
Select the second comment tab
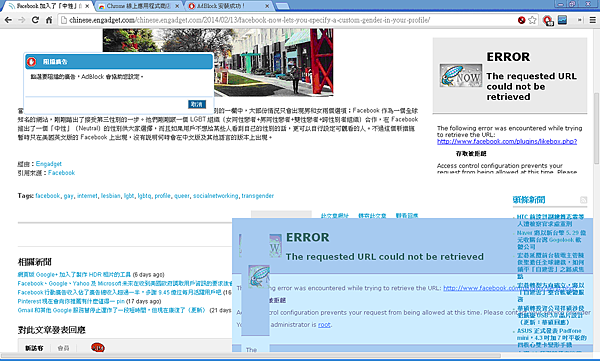coord(63,348)
